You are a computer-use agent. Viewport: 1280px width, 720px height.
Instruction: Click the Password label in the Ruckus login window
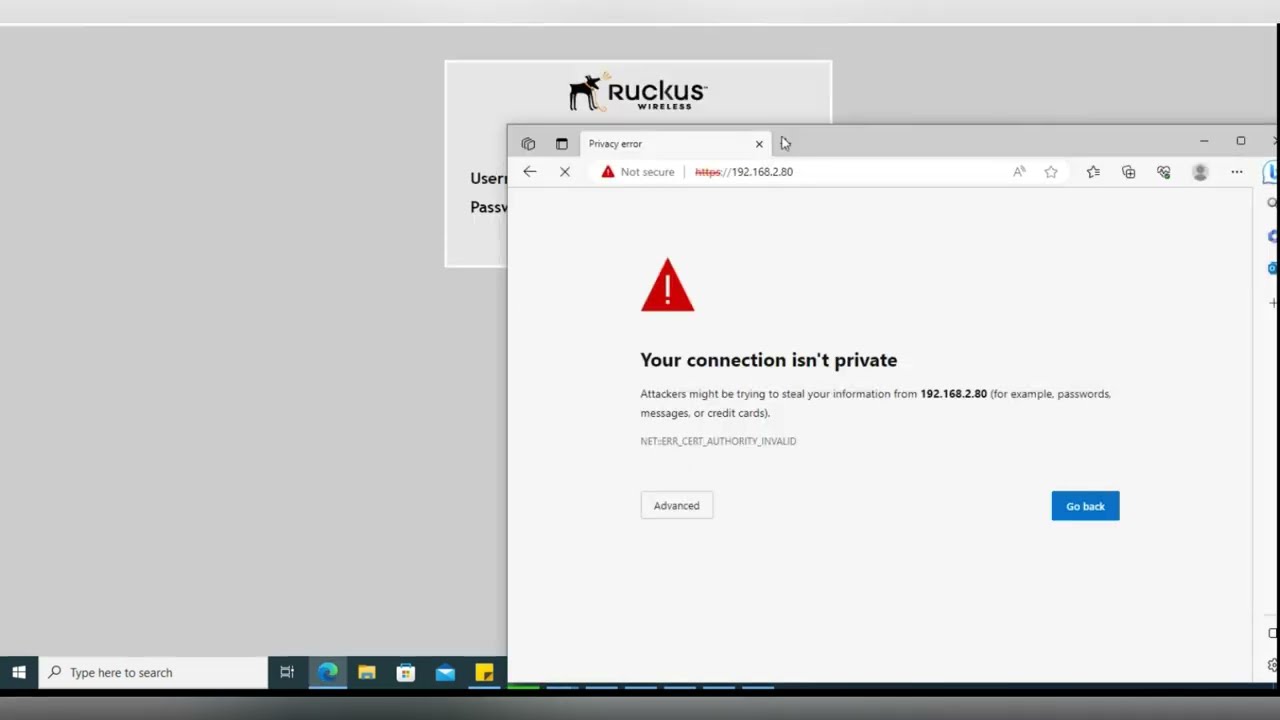[488, 207]
